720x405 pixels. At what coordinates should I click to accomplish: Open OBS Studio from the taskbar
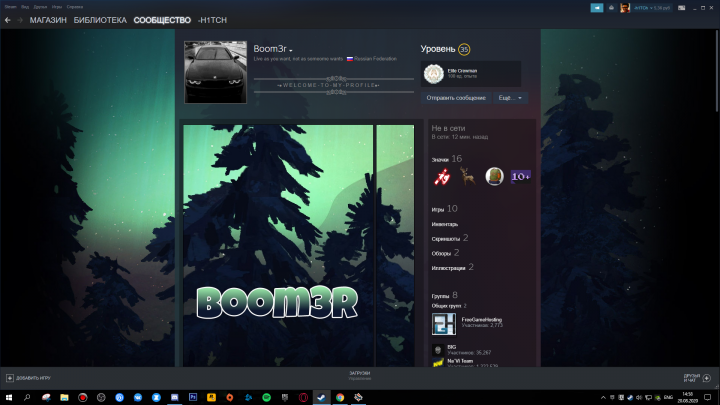101,397
